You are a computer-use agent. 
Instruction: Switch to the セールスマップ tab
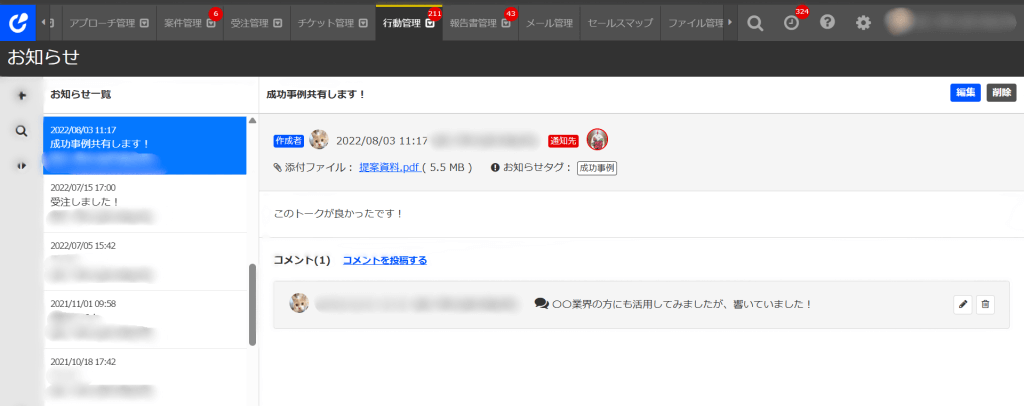(x=620, y=22)
